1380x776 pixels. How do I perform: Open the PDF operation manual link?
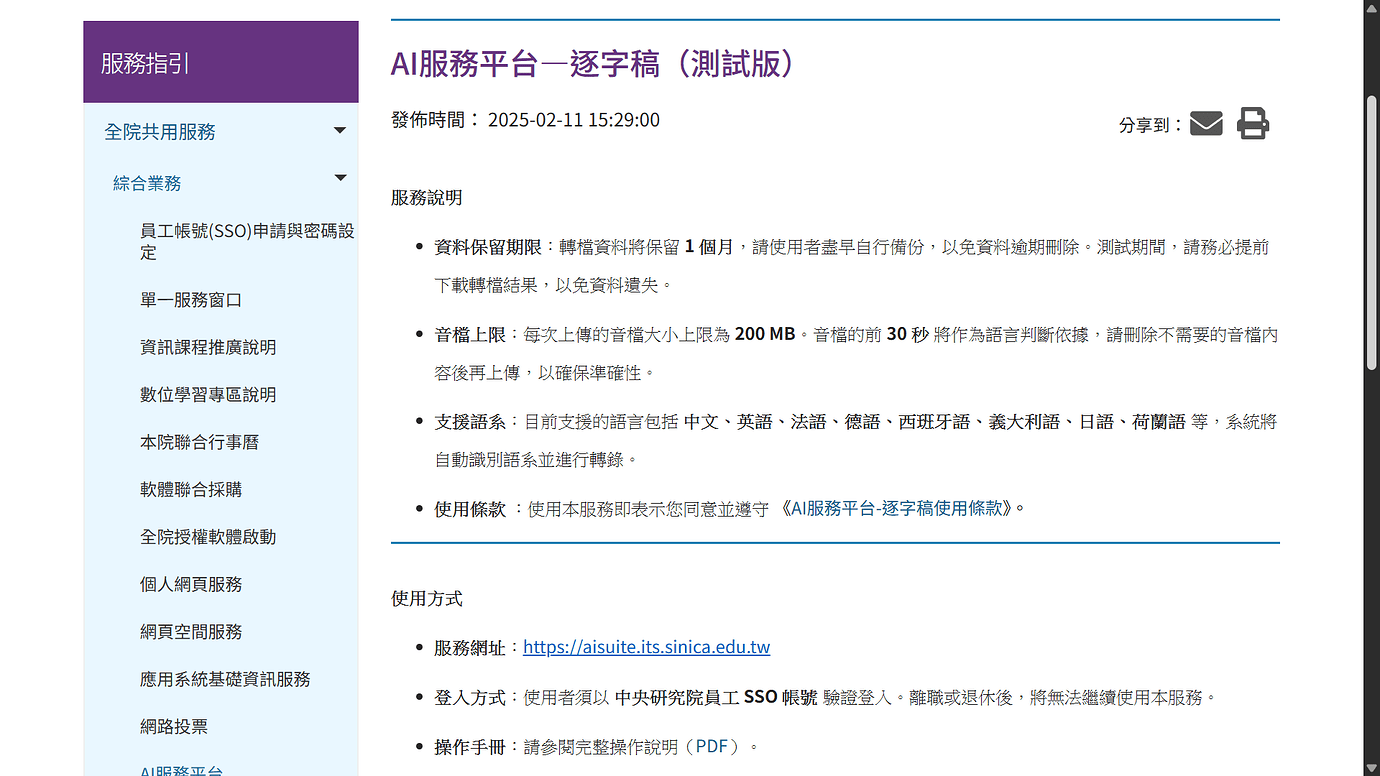pyautogui.click(x=712, y=746)
